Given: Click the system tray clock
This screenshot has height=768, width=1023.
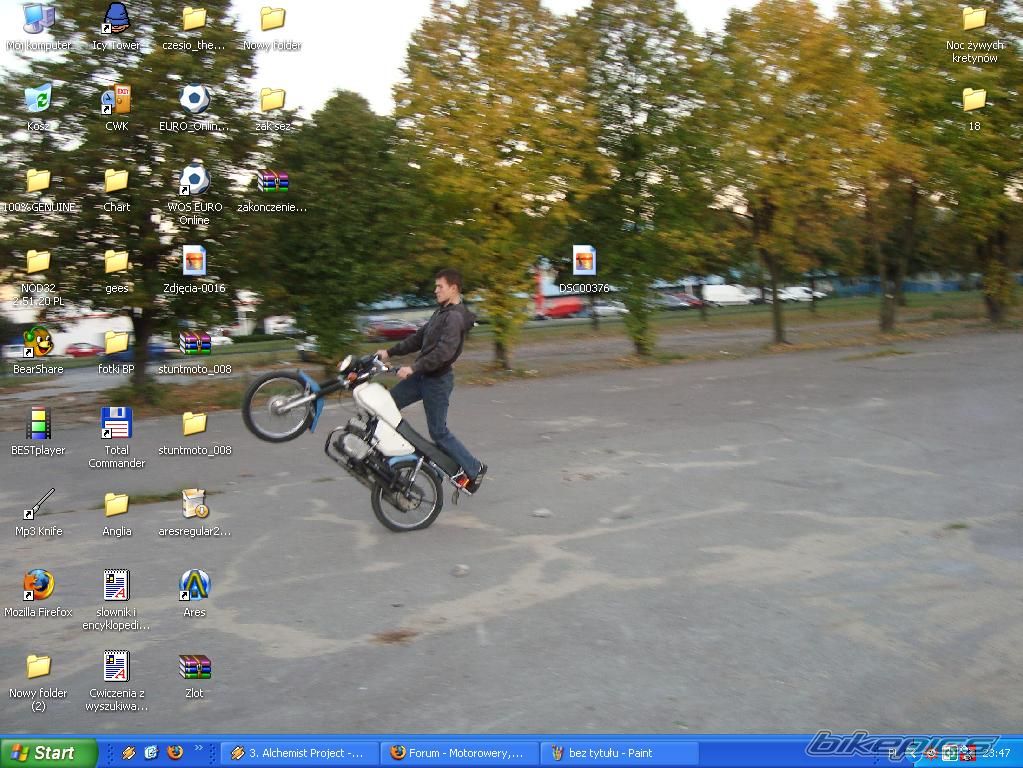Looking at the screenshot, I should coord(996,753).
